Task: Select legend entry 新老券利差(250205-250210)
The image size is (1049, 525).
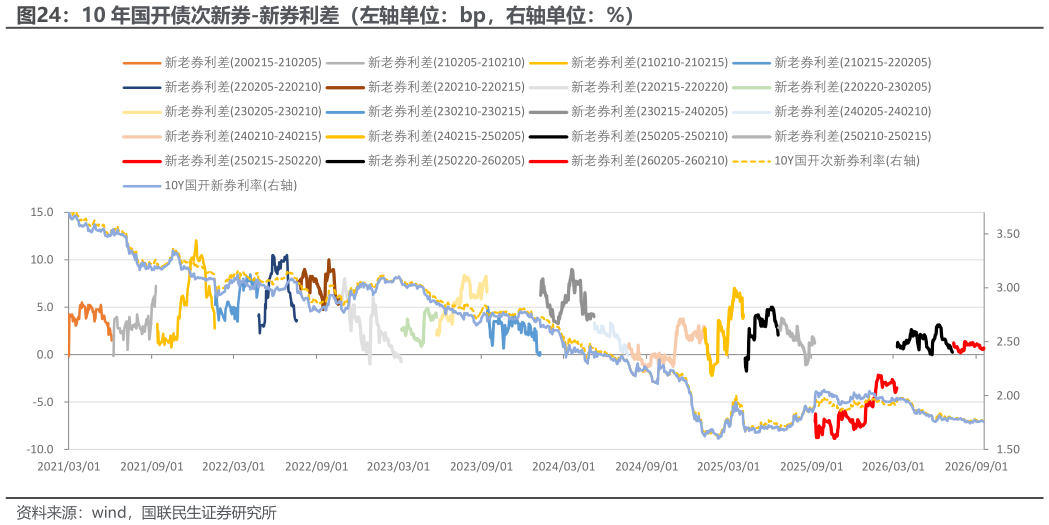Action: point(629,136)
